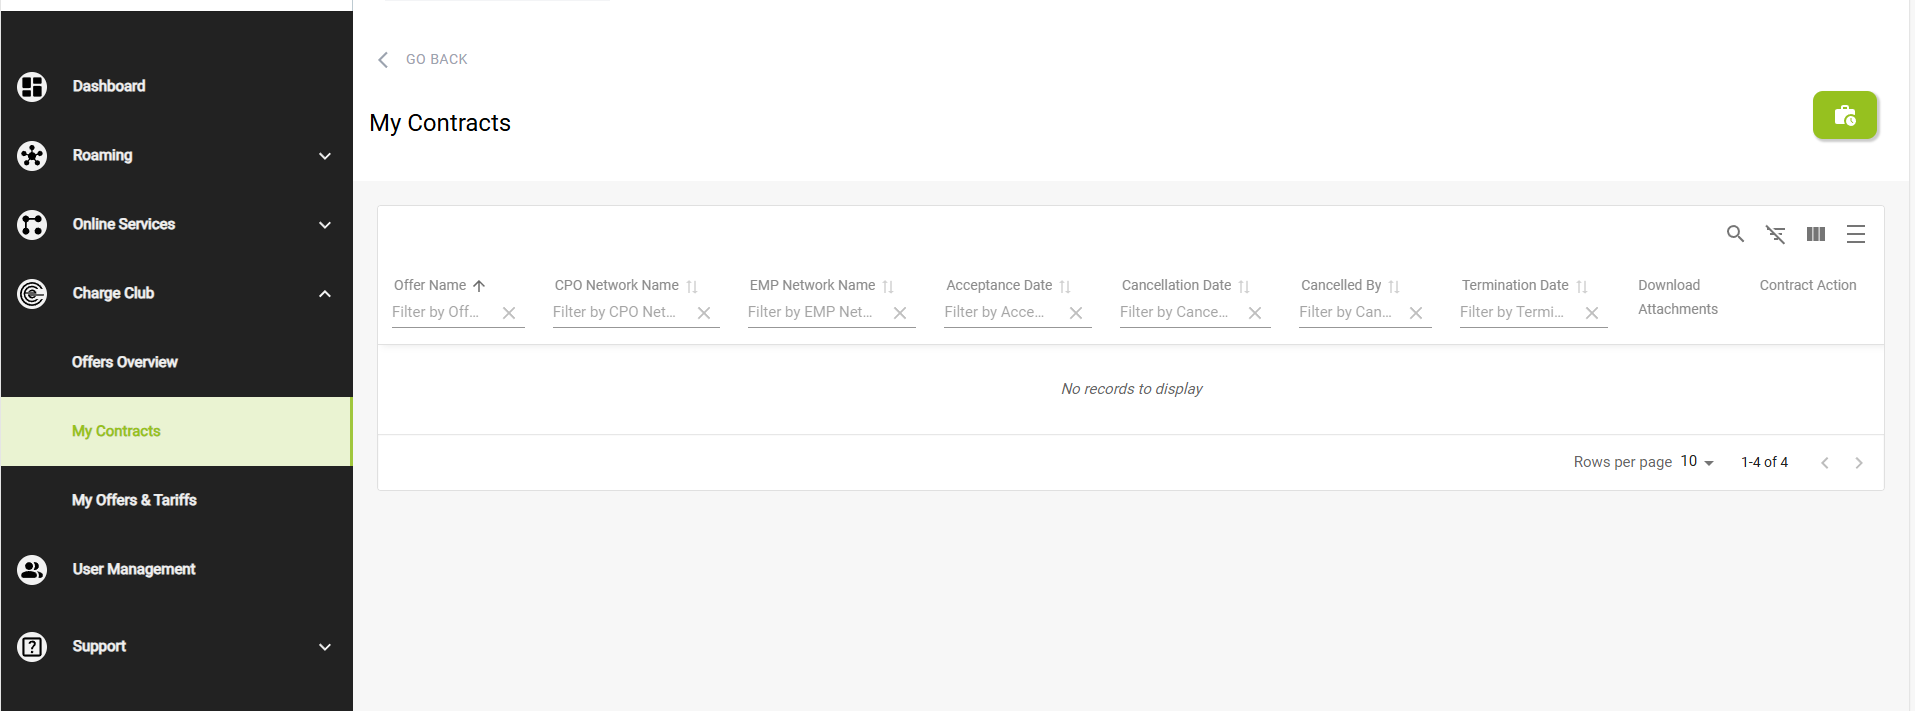Clear the EMP Network Name filter
The width and height of the screenshot is (1915, 711).
(900, 313)
